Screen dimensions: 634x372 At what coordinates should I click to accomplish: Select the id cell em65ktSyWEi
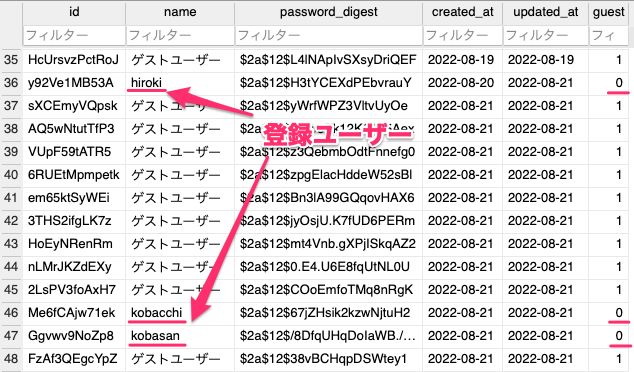coord(74,198)
